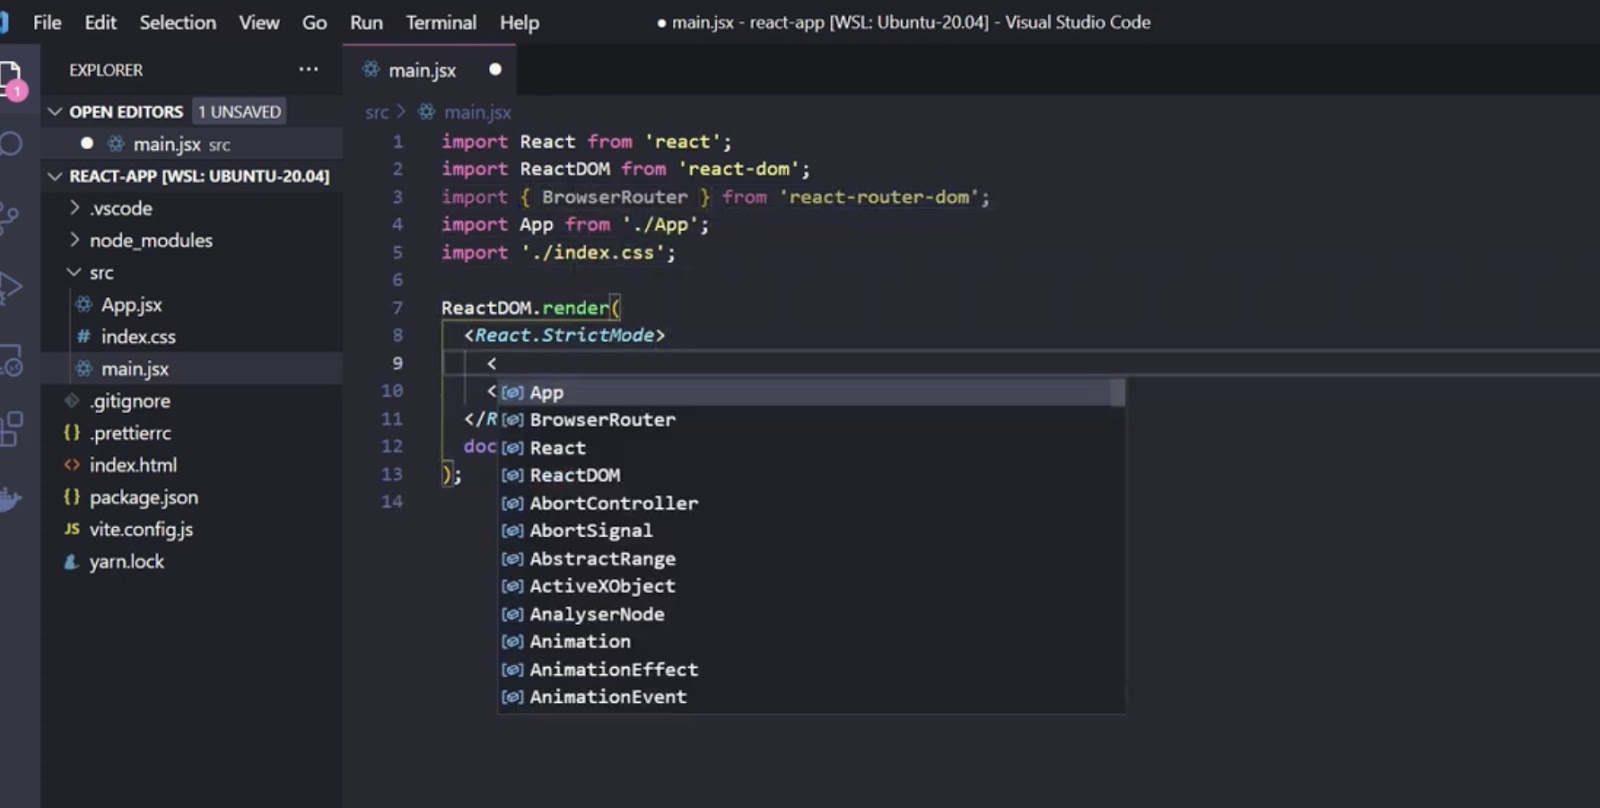The height and width of the screenshot is (808, 1600).
Task: Open the Remote Explorer activity icon
Action: click(10, 360)
